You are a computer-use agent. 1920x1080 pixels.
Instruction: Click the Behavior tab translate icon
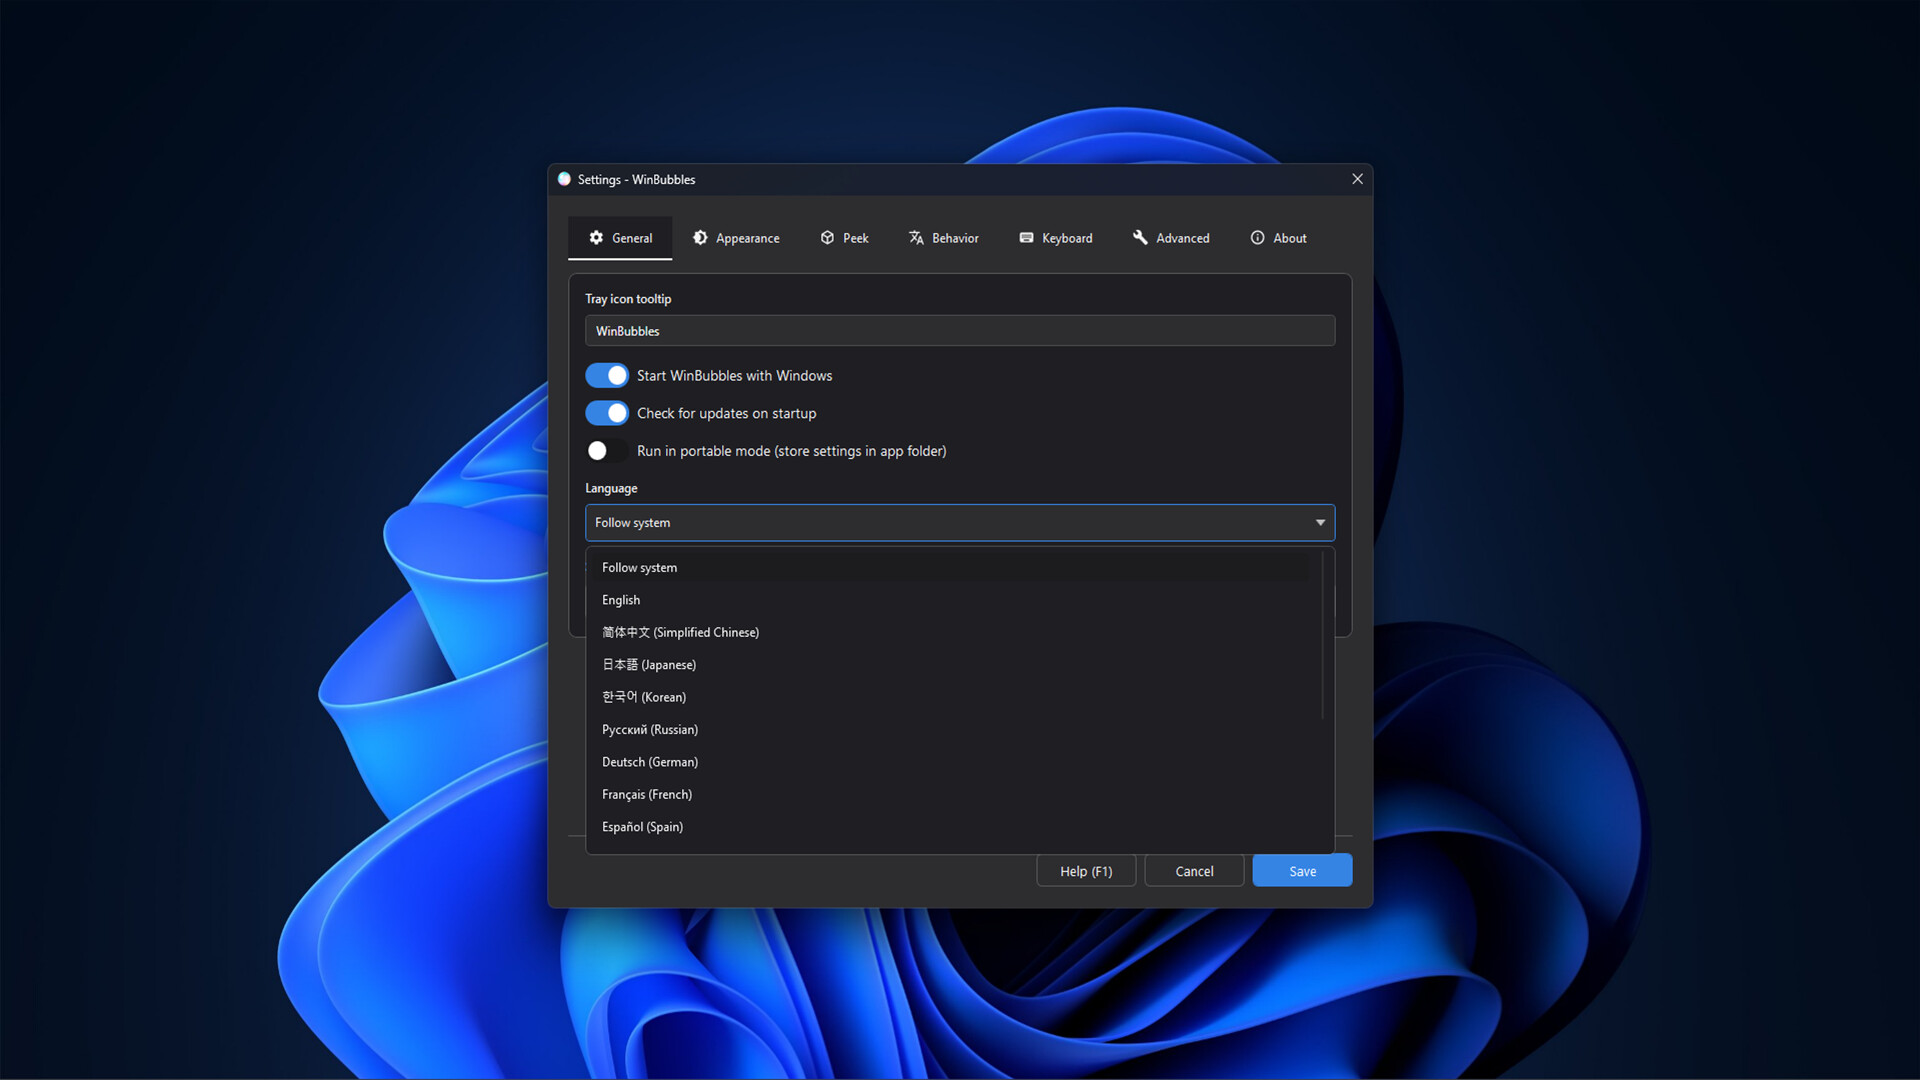click(917, 238)
